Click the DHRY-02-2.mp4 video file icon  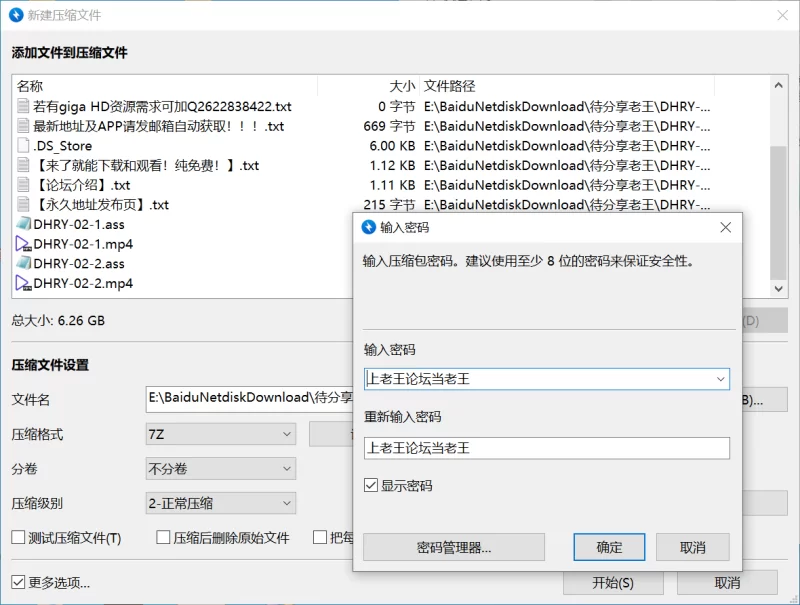24,283
